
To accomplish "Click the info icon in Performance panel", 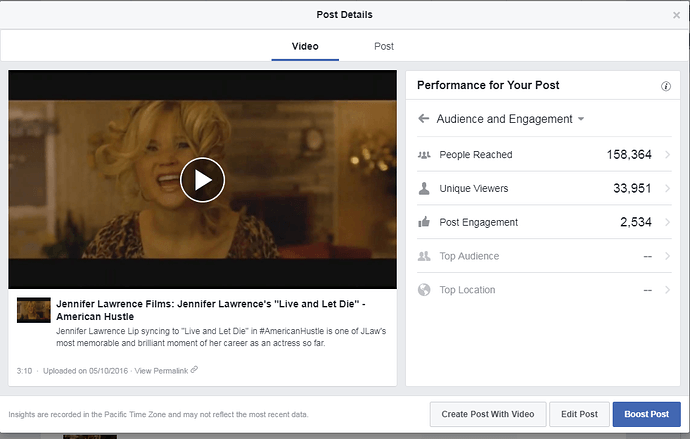I will (666, 87).
